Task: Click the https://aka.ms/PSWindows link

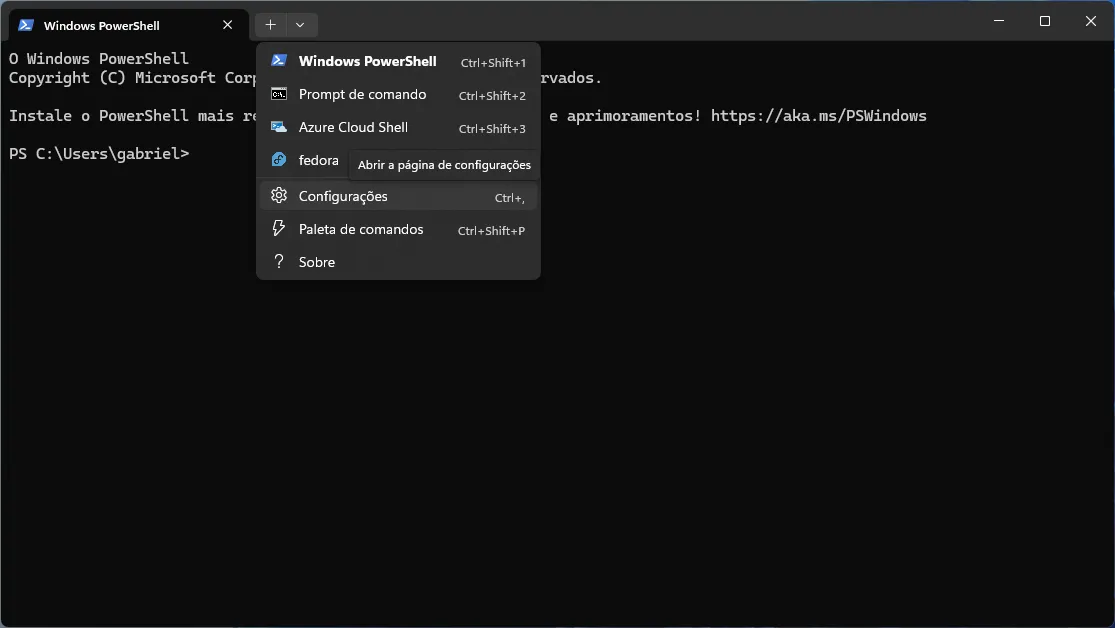Action: pos(818,115)
